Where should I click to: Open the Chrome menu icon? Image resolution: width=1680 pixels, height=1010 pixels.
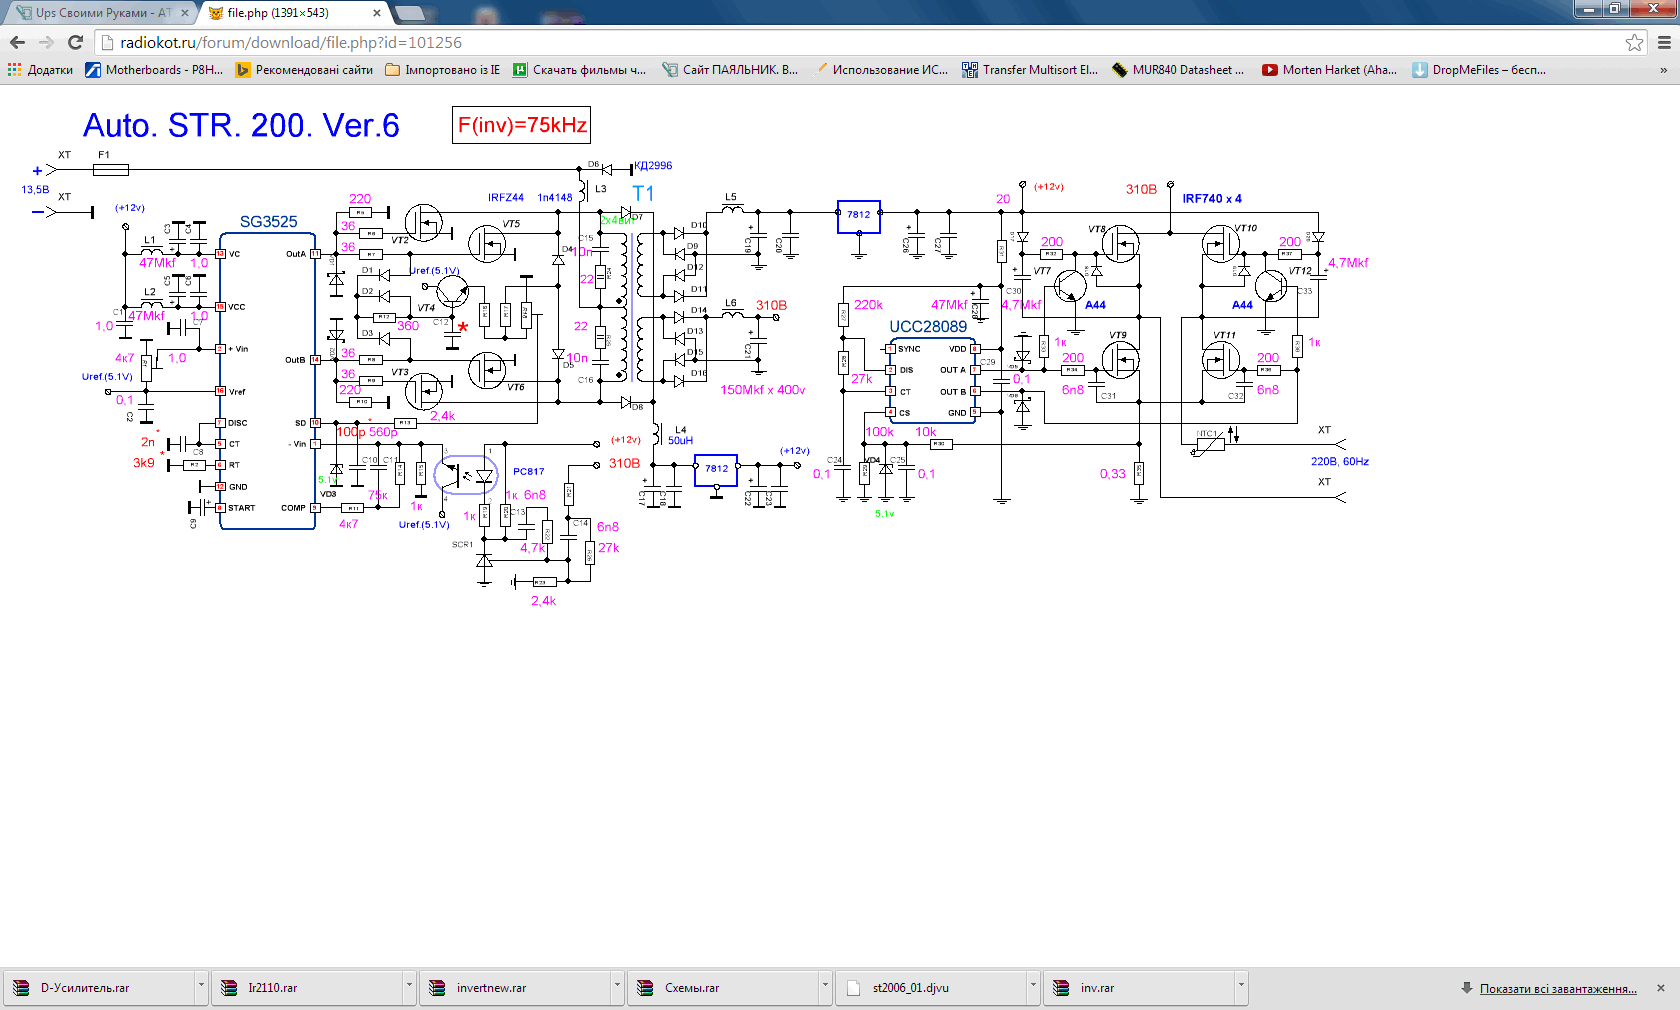[x=1664, y=42]
